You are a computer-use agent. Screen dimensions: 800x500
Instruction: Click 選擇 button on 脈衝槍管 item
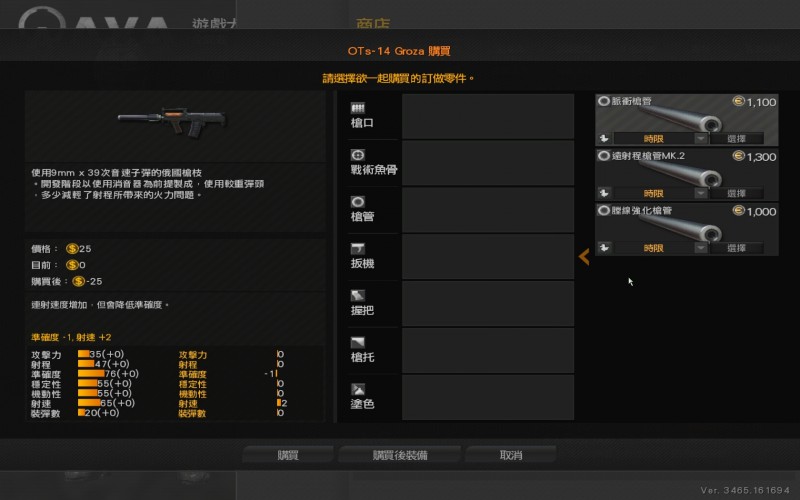coord(736,139)
